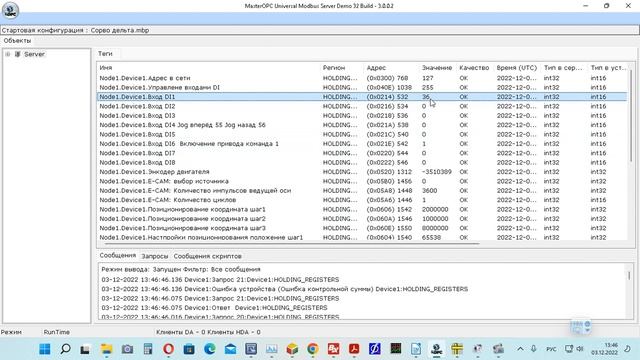Select the Node1.Device1.Вход DI1 tag

[362, 97]
